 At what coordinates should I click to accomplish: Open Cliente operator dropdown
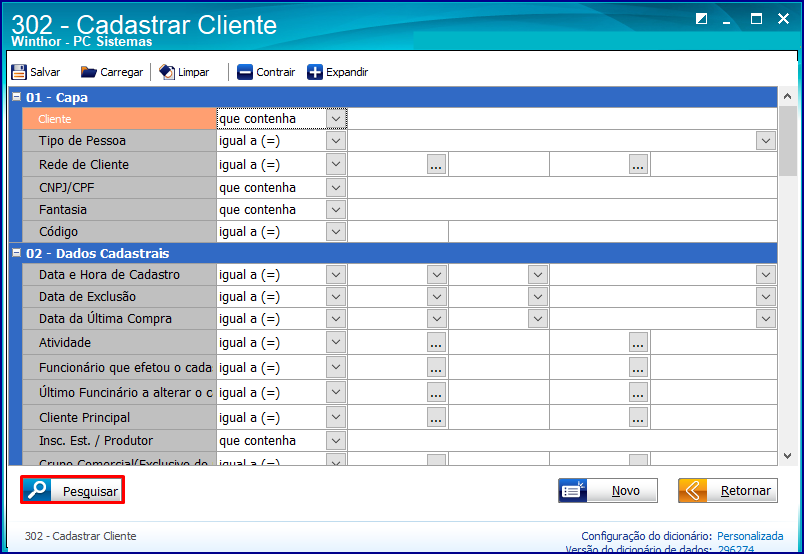336,119
